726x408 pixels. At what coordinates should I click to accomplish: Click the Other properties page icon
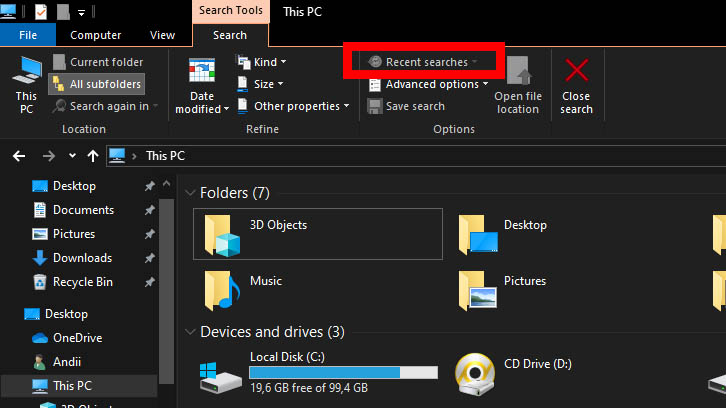pos(243,106)
